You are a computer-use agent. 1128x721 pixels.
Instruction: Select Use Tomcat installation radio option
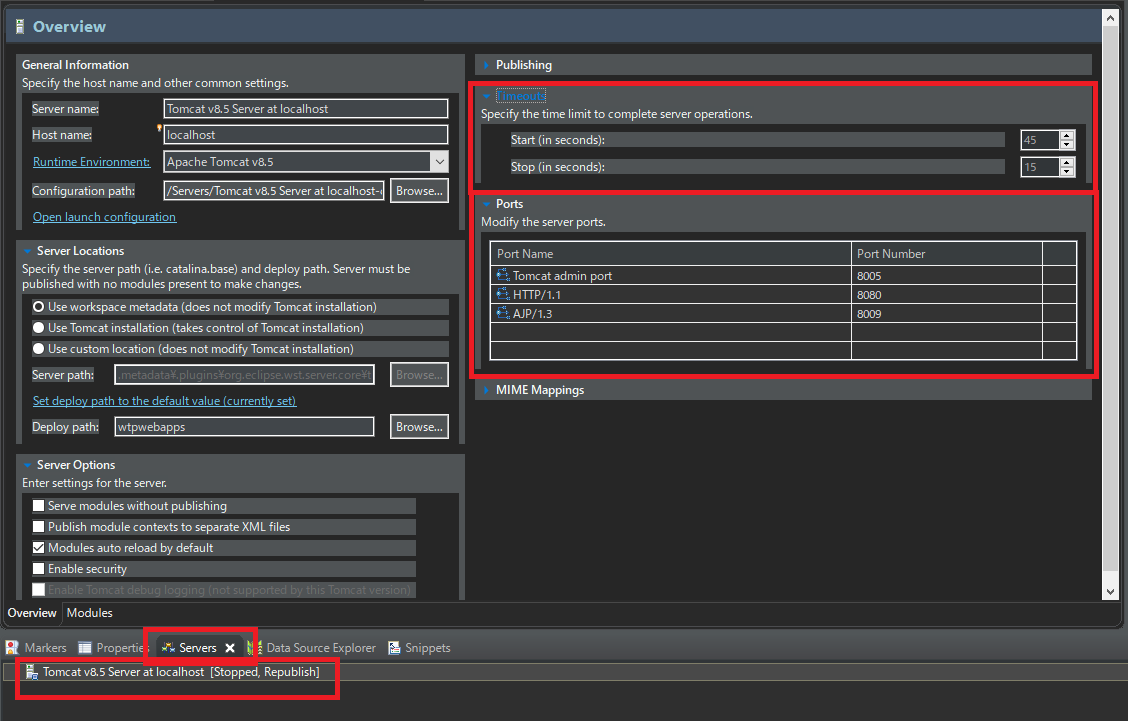pos(39,327)
